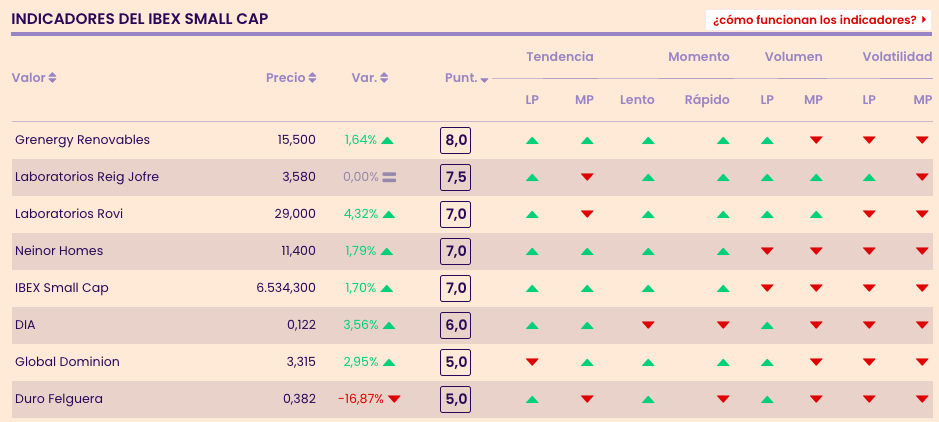Click the equals icon in Laboratorios Reig Jofre row
Viewport: 939px width, 422px height.
(389, 177)
